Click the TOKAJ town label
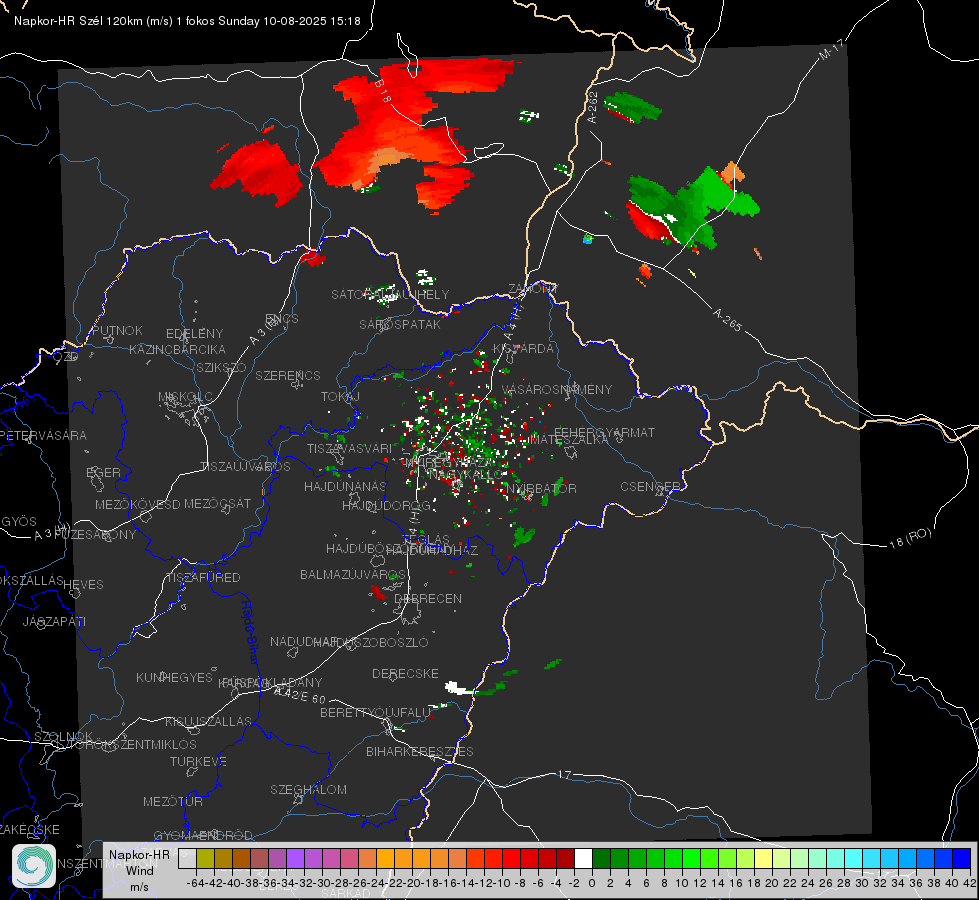The height and width of the screenshot is (900, 979). 340,397
